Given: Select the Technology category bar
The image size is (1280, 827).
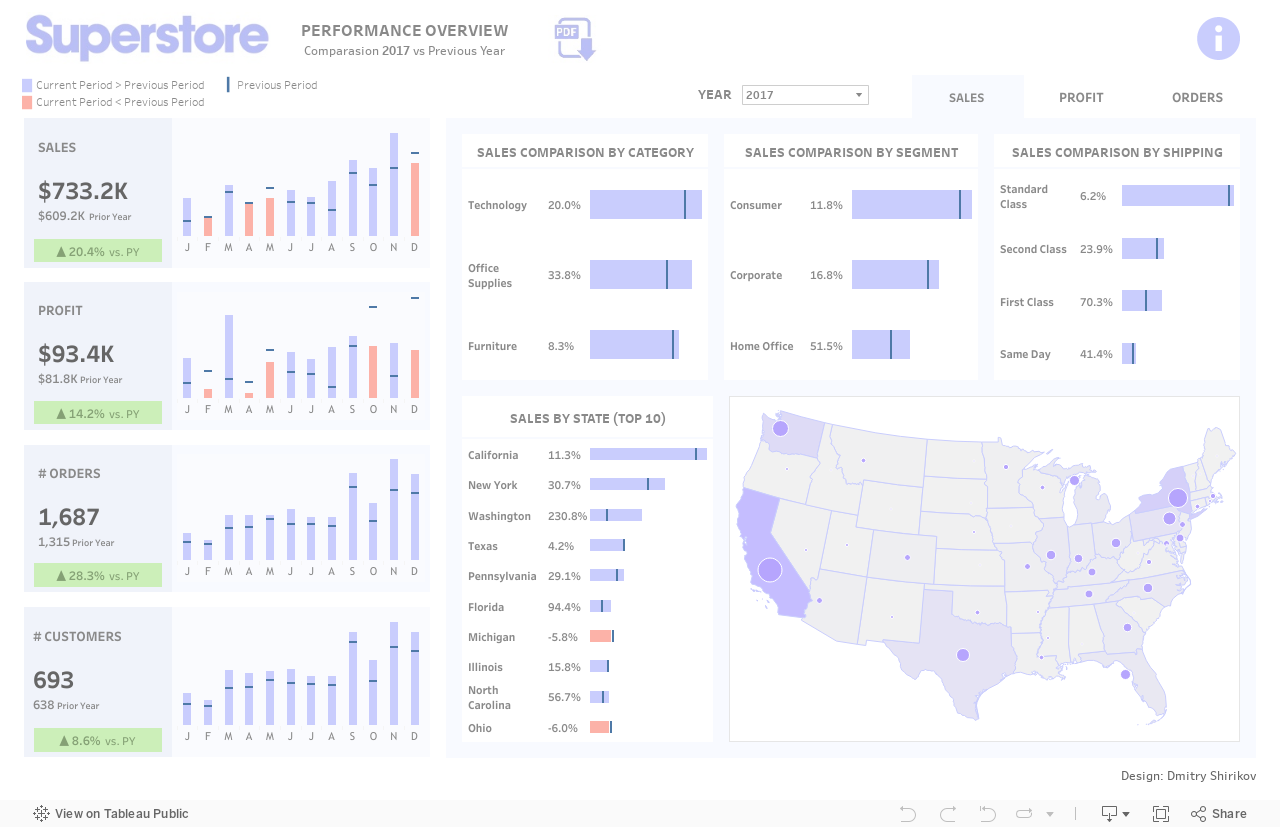Looking at the screenshot, I should tap(646, 204).
